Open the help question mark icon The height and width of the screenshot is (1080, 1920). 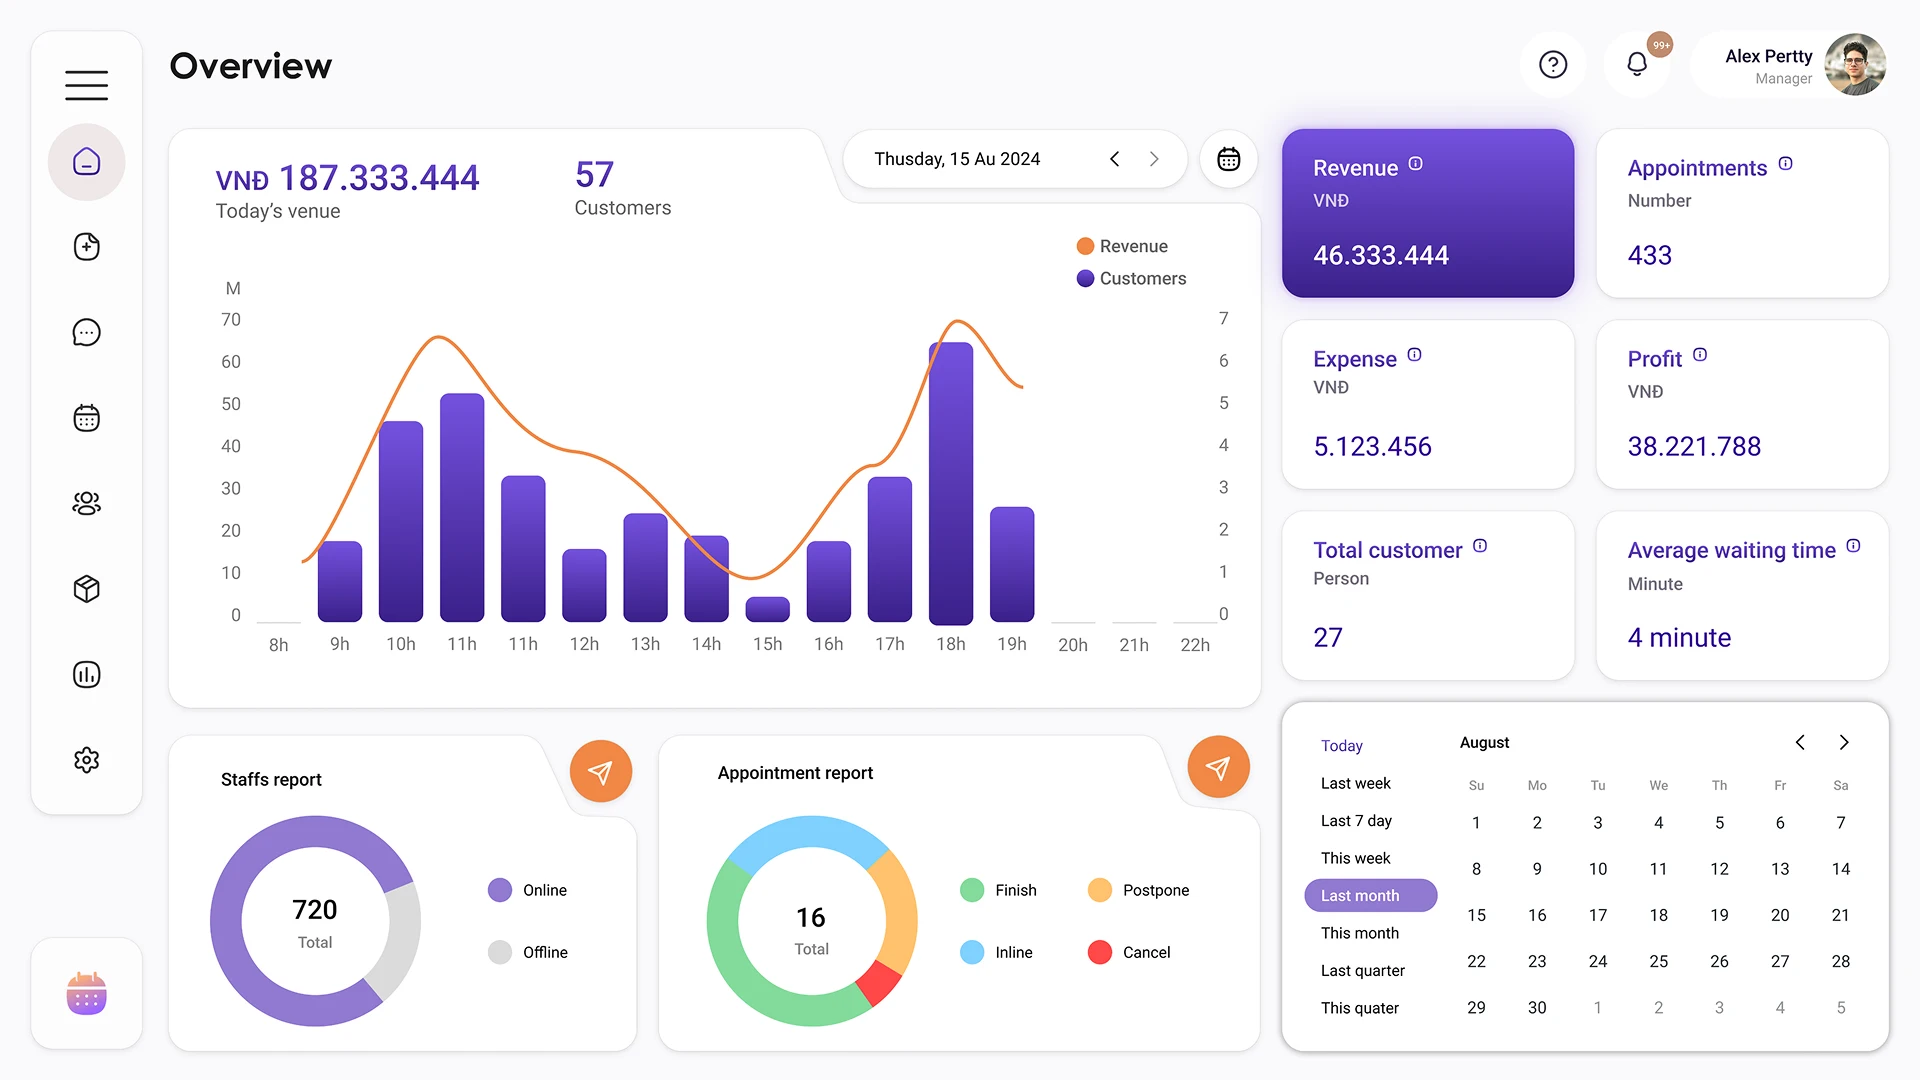1552,64
